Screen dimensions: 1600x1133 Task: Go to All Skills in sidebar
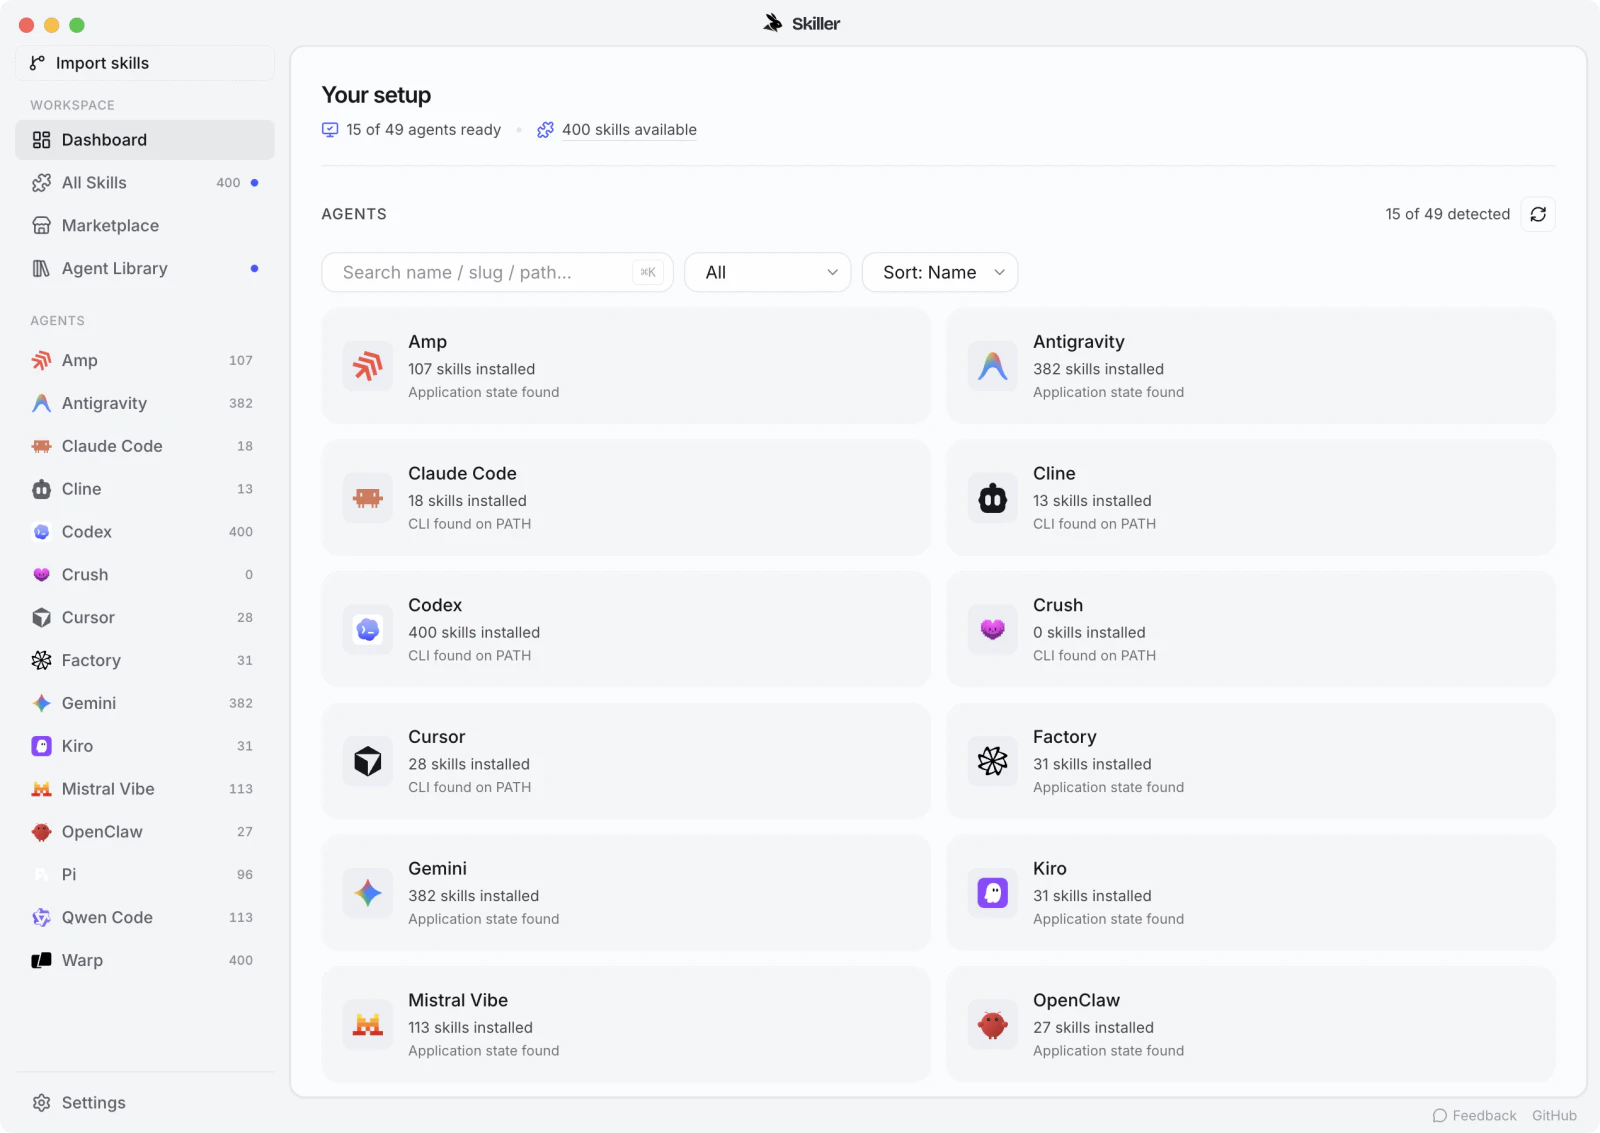145,183
